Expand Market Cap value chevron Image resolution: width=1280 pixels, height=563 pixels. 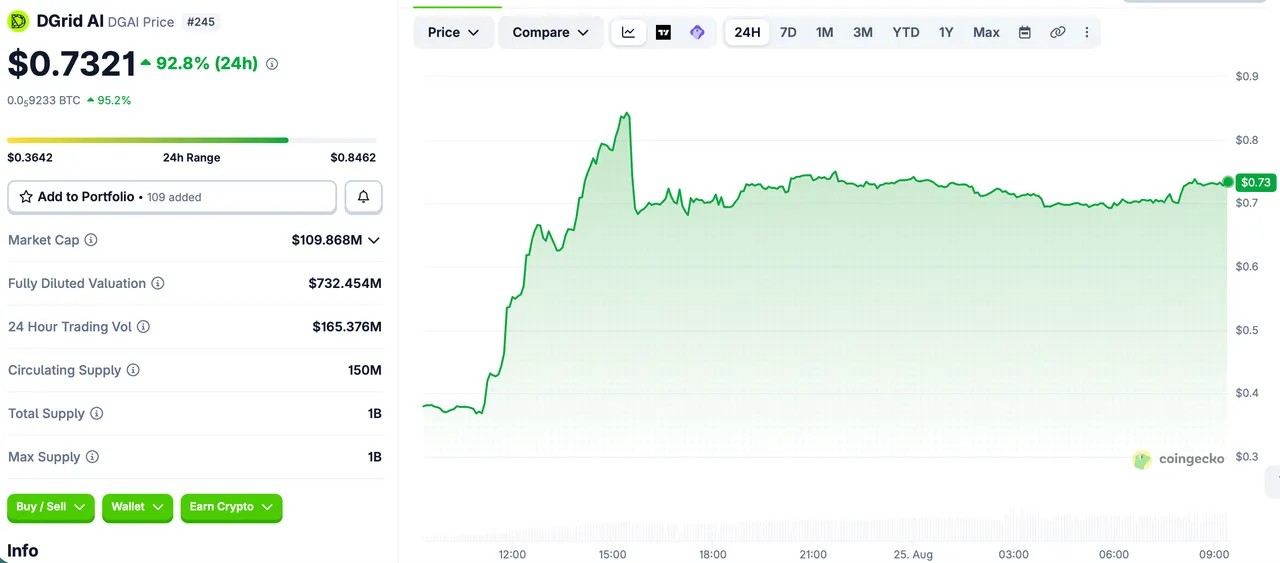pos(374,240)
